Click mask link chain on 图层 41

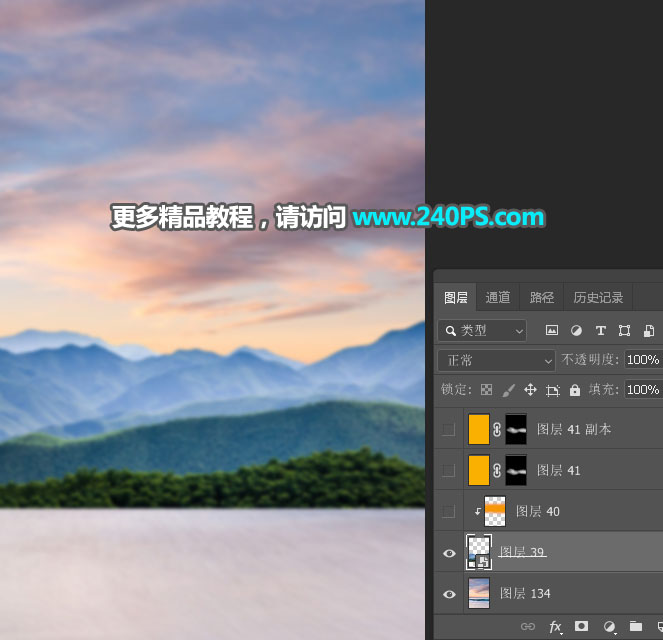[x=497, y=470]
